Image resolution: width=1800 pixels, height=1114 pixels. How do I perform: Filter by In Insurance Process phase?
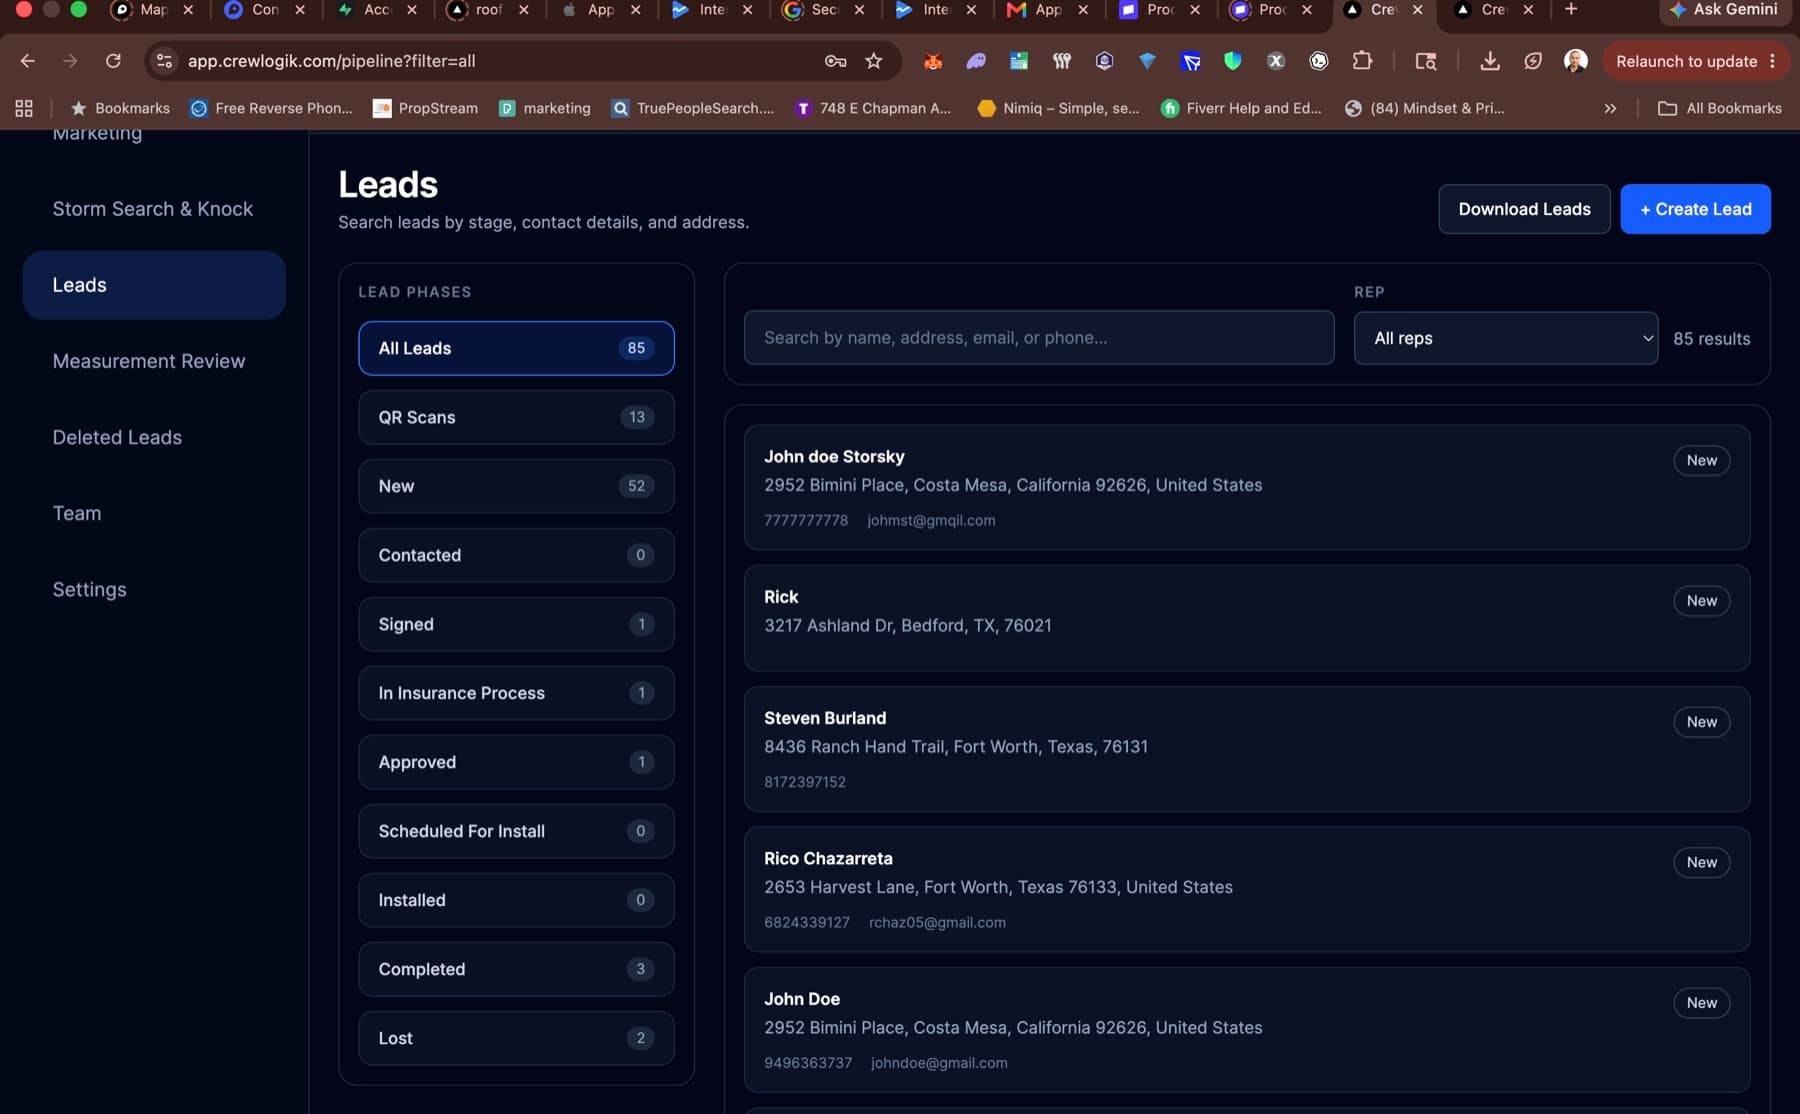click(x=516, y=693)
